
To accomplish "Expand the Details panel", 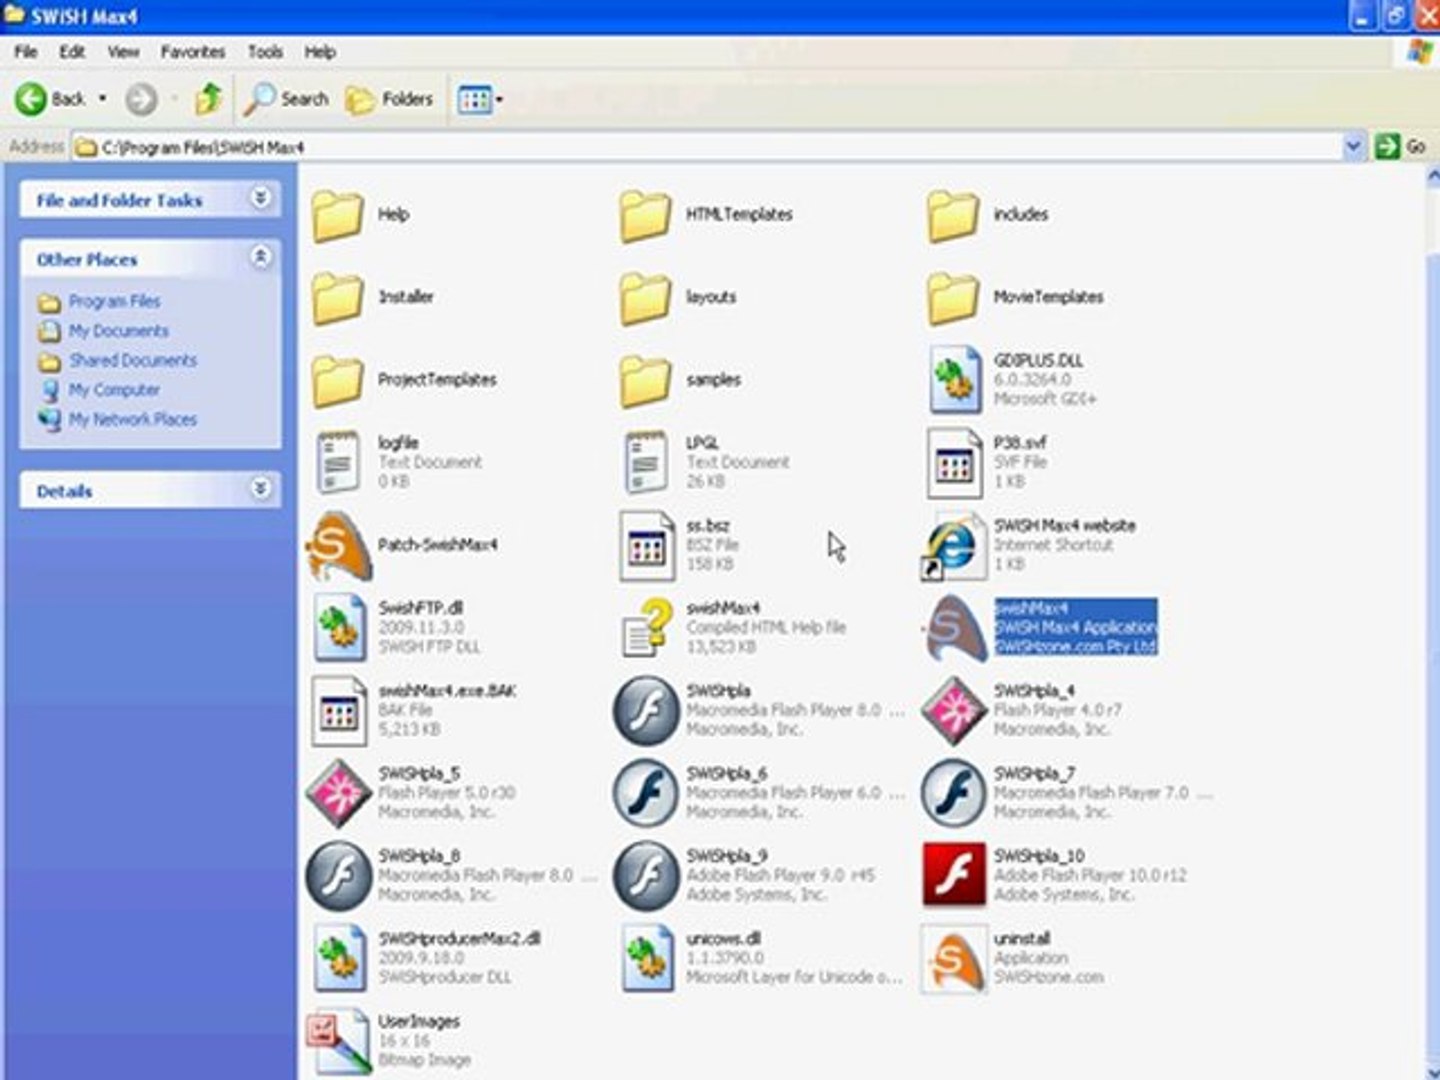I will pos(261,488).
